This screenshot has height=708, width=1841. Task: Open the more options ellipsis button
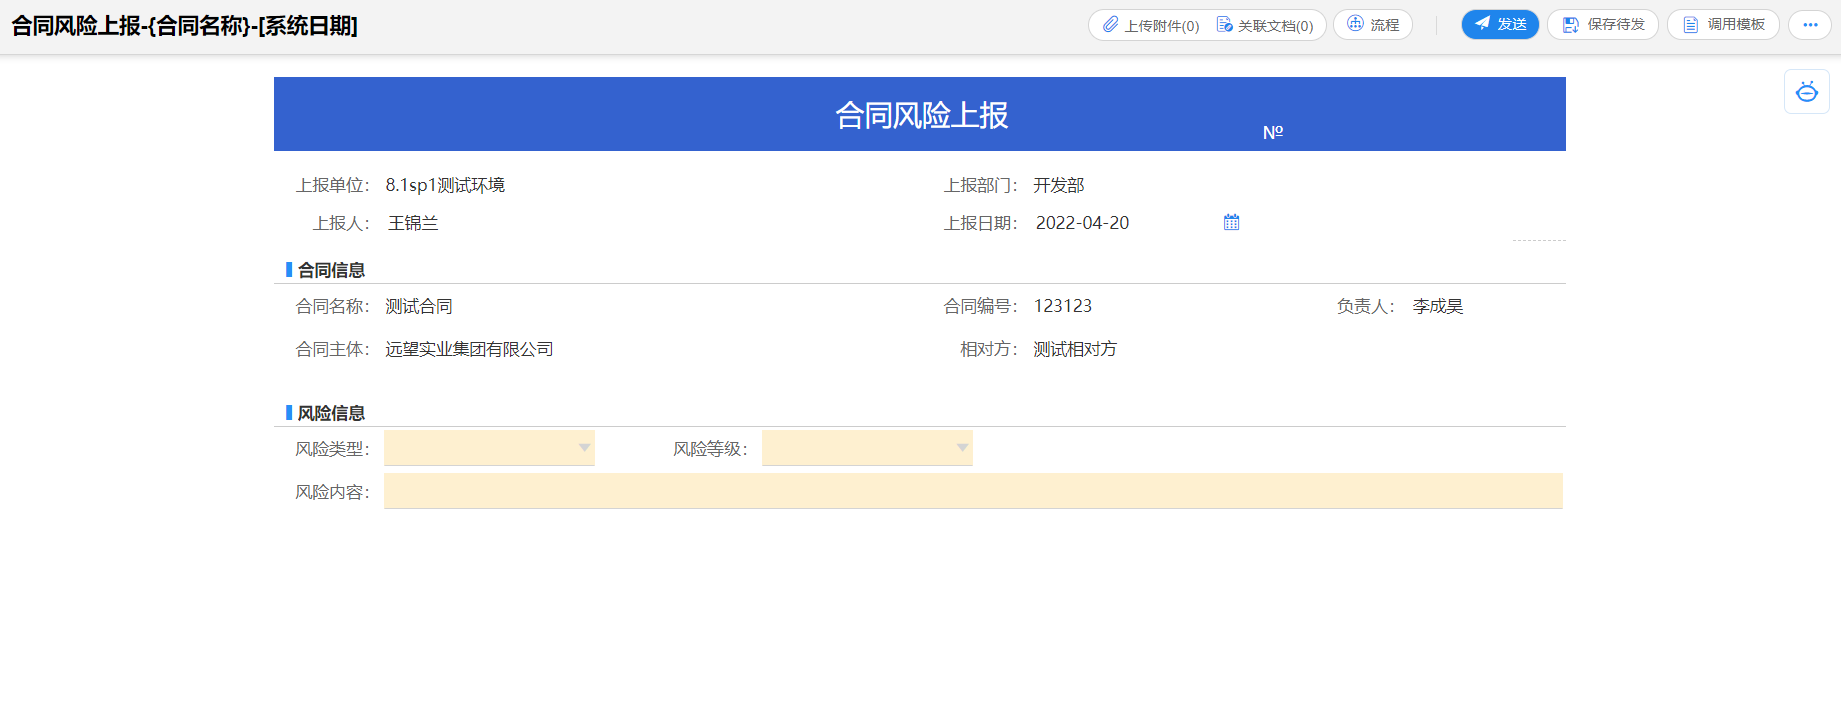pos(1810,25)
